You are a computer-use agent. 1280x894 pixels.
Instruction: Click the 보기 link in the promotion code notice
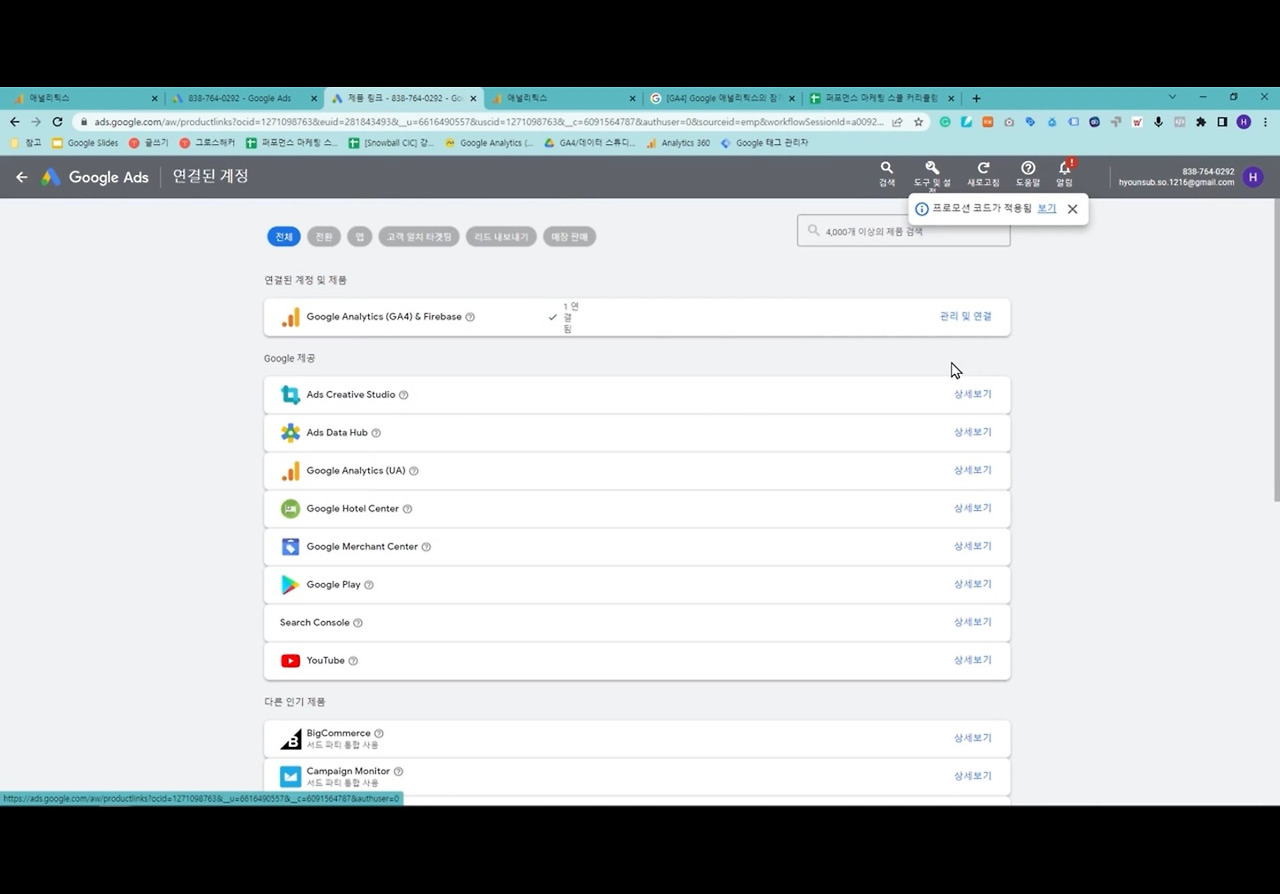[1046, 209]
